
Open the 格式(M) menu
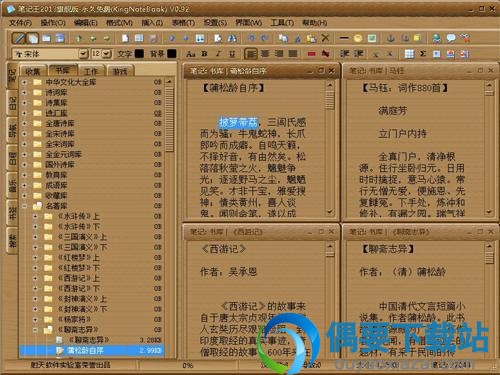point(119,23)
